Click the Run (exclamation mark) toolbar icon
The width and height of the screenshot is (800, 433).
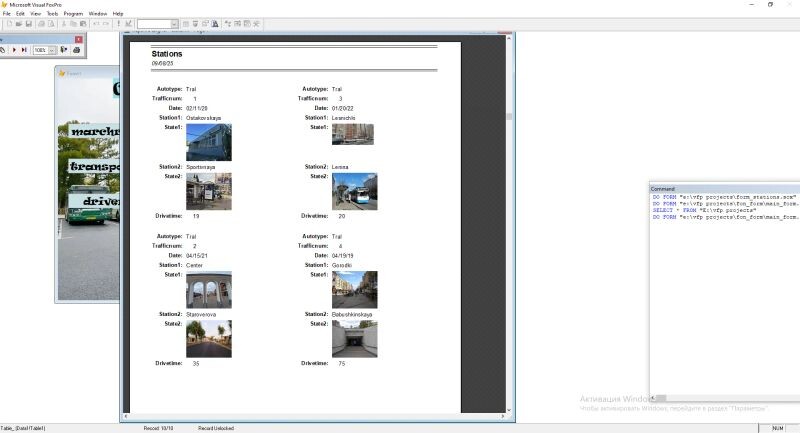pyautogui.click(x=119, y=23)
